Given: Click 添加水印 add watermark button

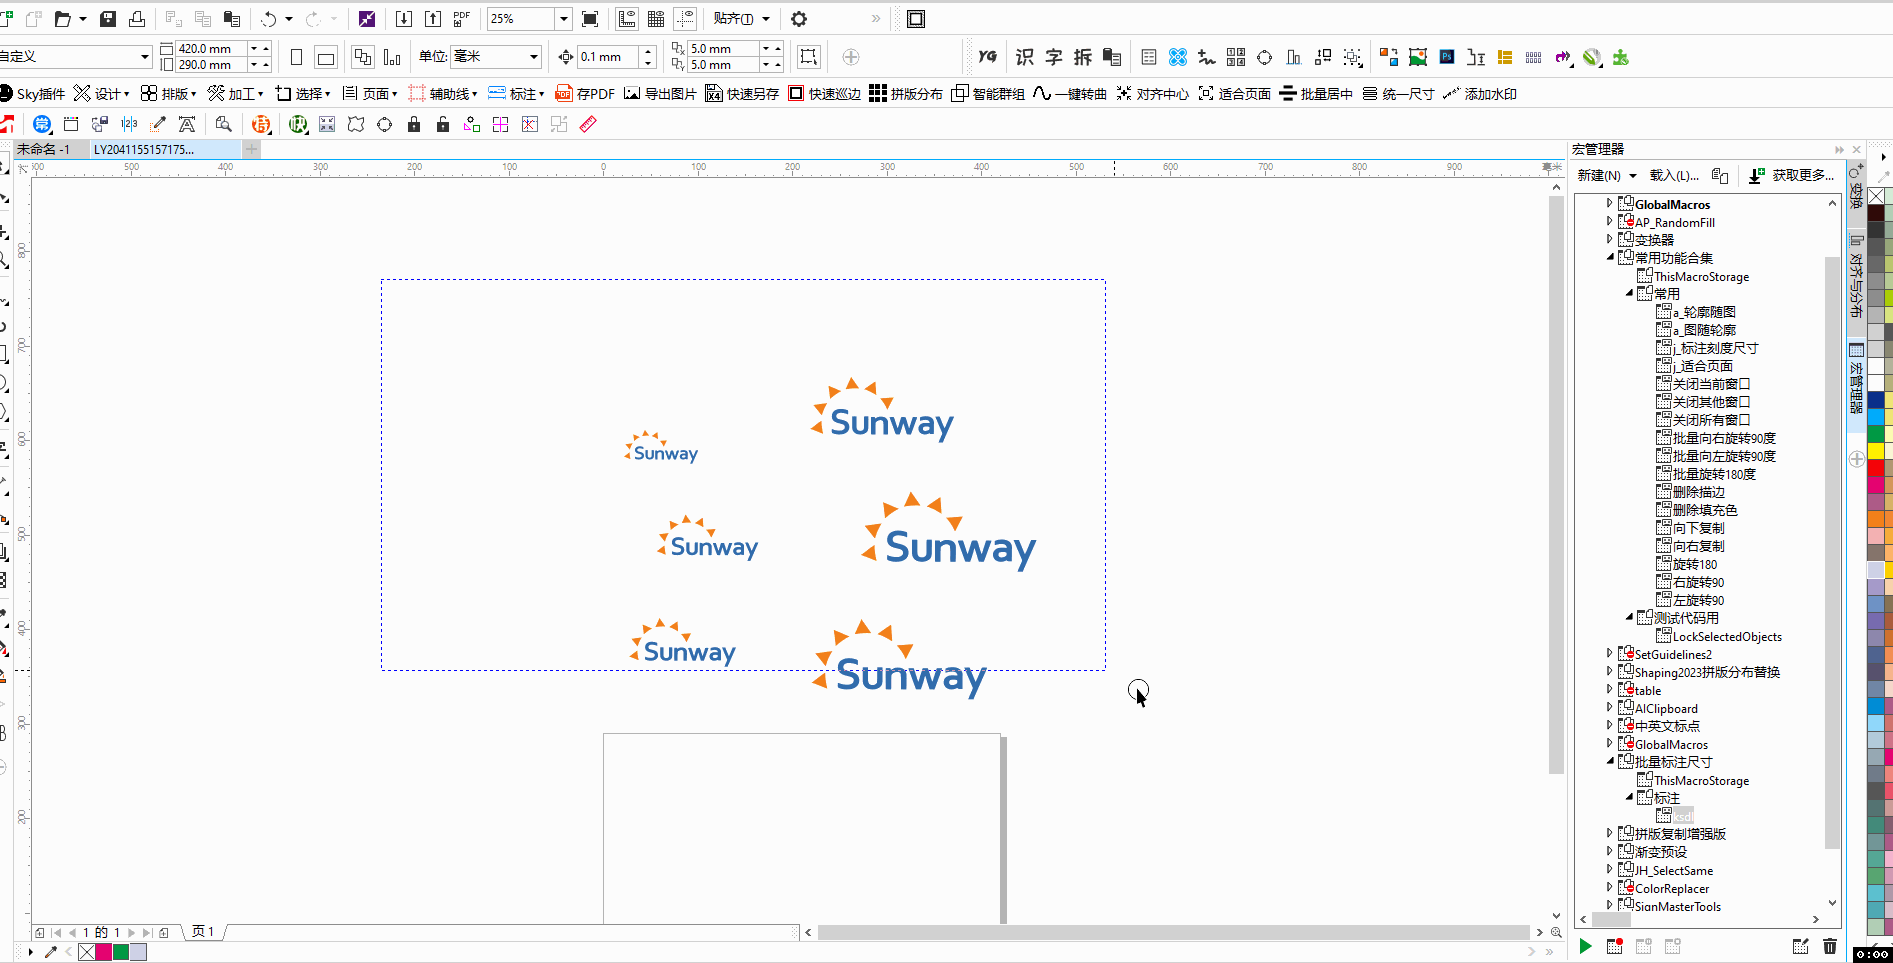Looking at the screenshot, I should point(1480,94).
